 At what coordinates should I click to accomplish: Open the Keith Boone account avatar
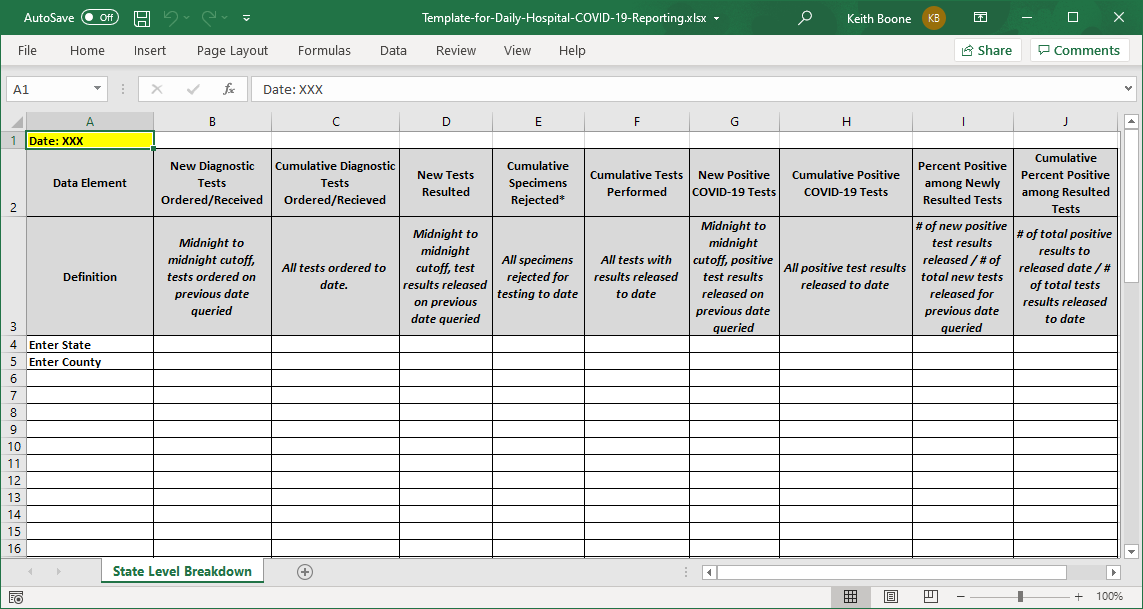coord(934,18)
